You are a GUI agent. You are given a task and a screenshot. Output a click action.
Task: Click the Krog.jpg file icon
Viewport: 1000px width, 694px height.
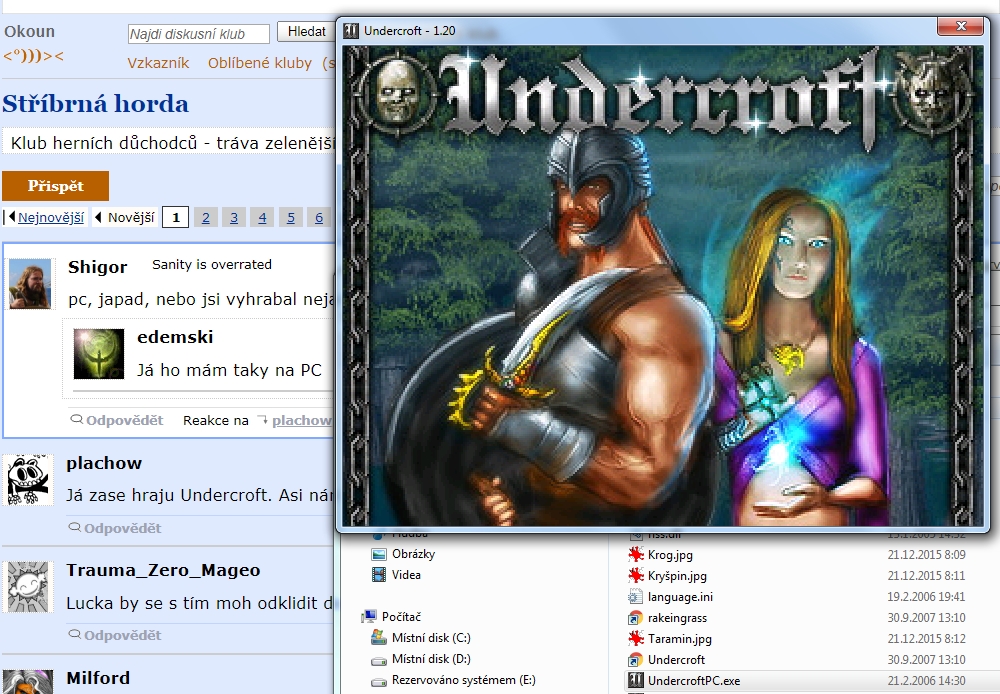[635, 554]
